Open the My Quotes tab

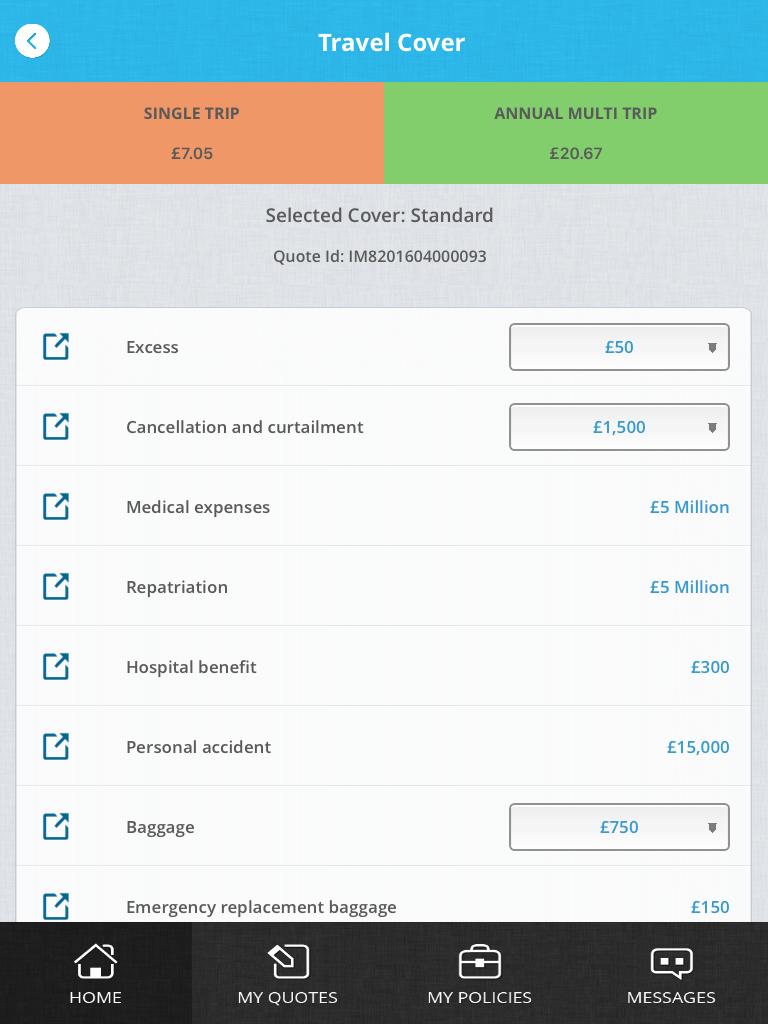pos(287,973)
